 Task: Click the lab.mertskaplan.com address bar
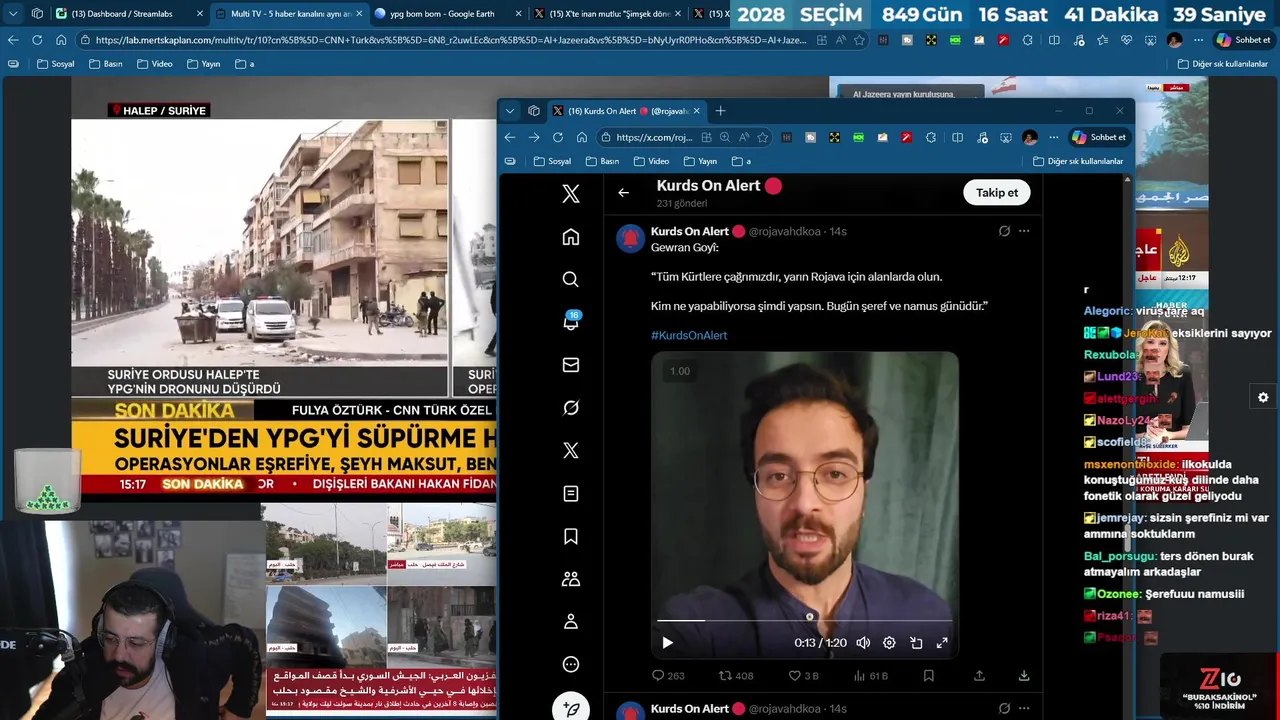(452, 40)
